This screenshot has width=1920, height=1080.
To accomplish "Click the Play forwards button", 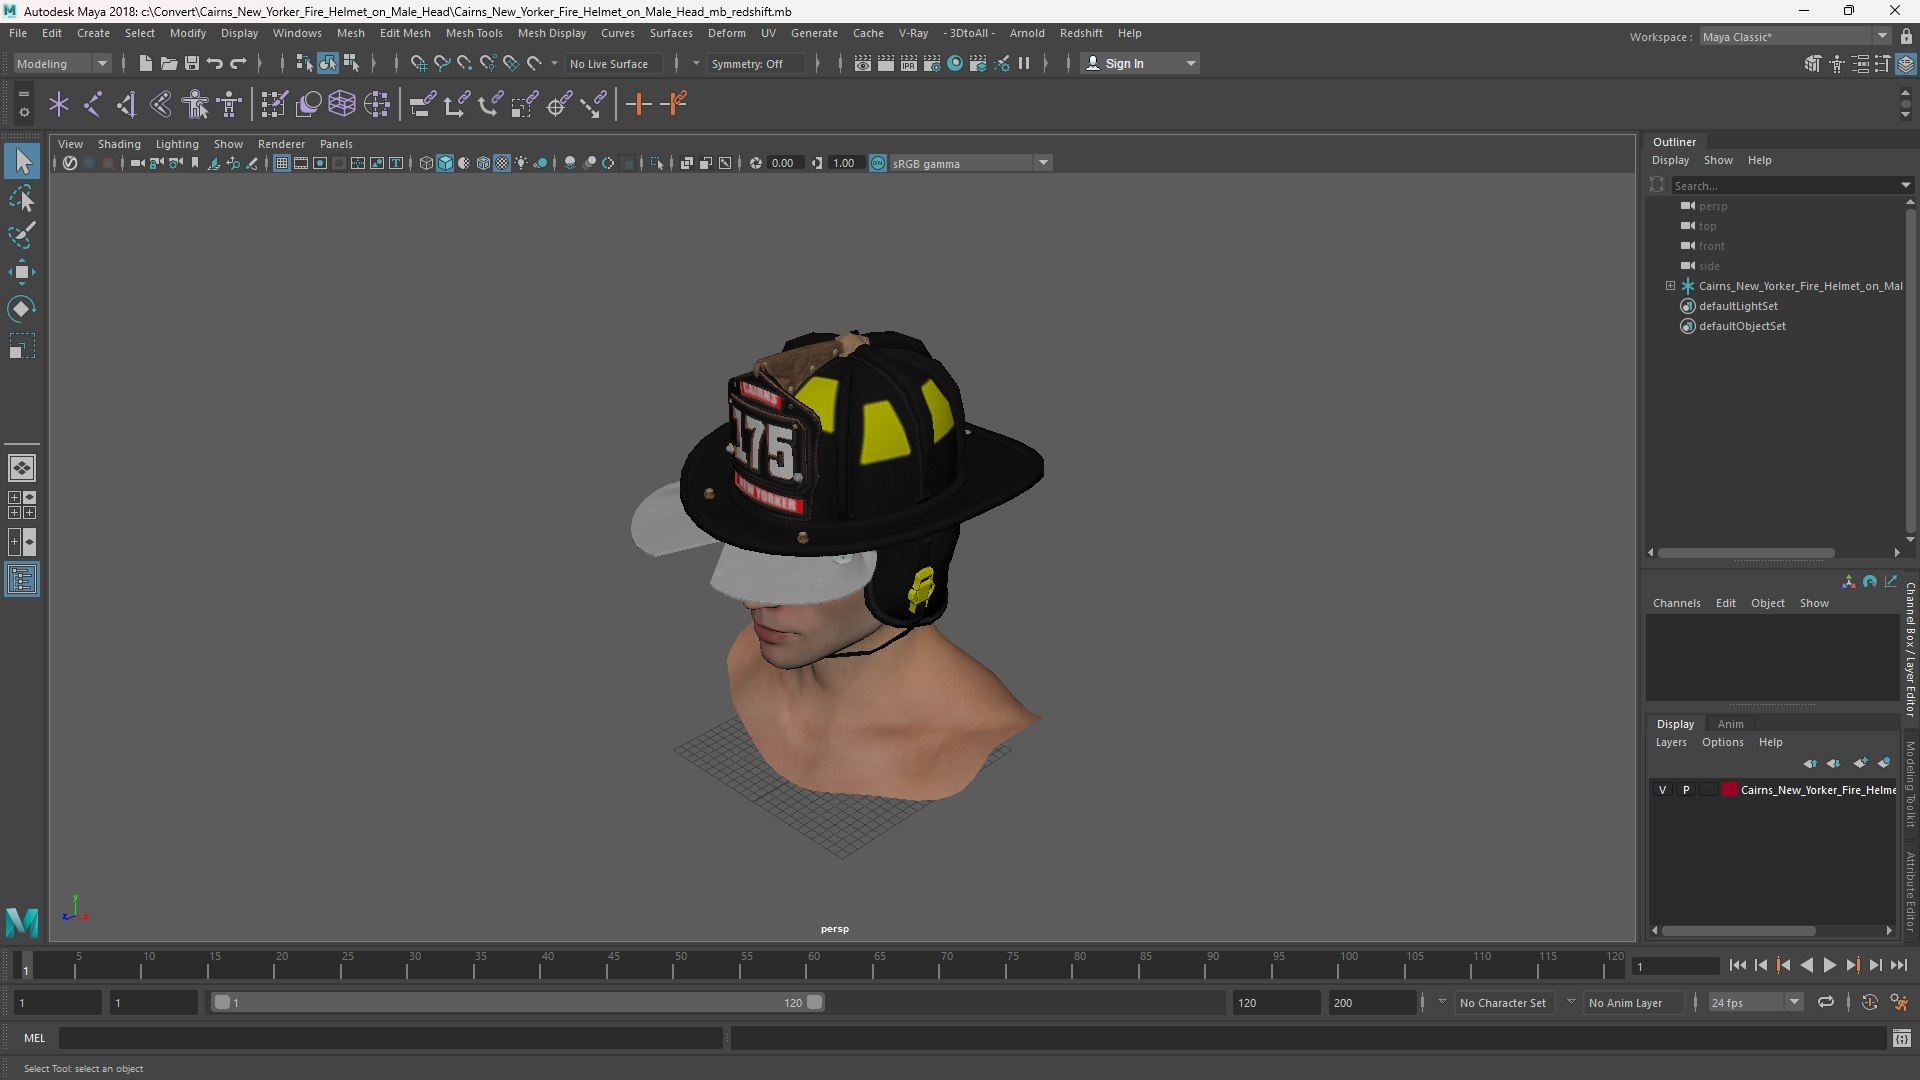I will (1829, 965).
